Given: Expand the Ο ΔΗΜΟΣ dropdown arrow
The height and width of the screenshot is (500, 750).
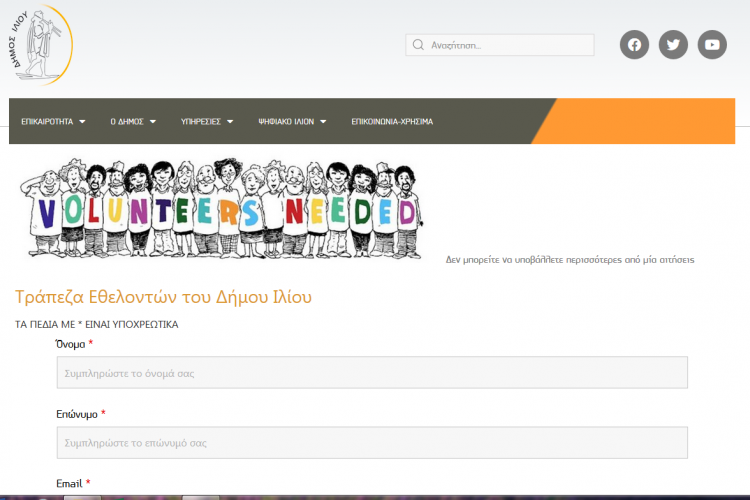Looking at the screenshot, I should pyautogui.click(x=154, y=122).
